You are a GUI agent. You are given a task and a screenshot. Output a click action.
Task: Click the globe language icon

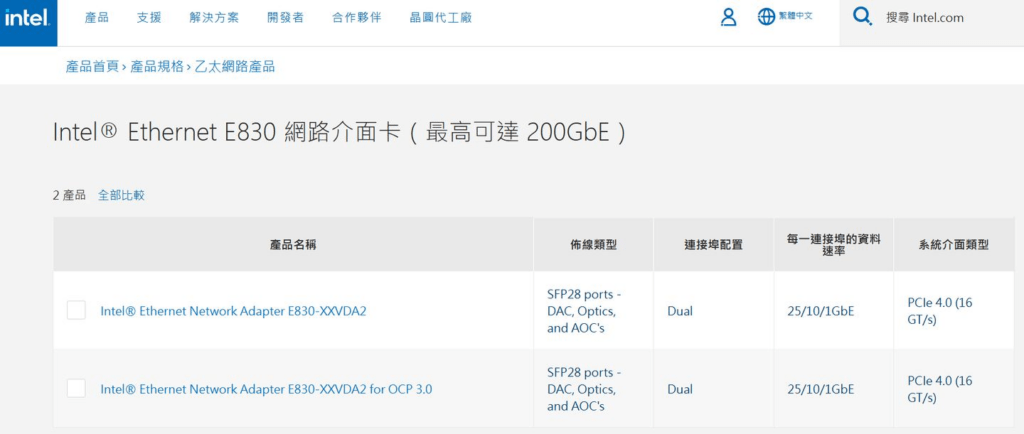coord(766,17)
